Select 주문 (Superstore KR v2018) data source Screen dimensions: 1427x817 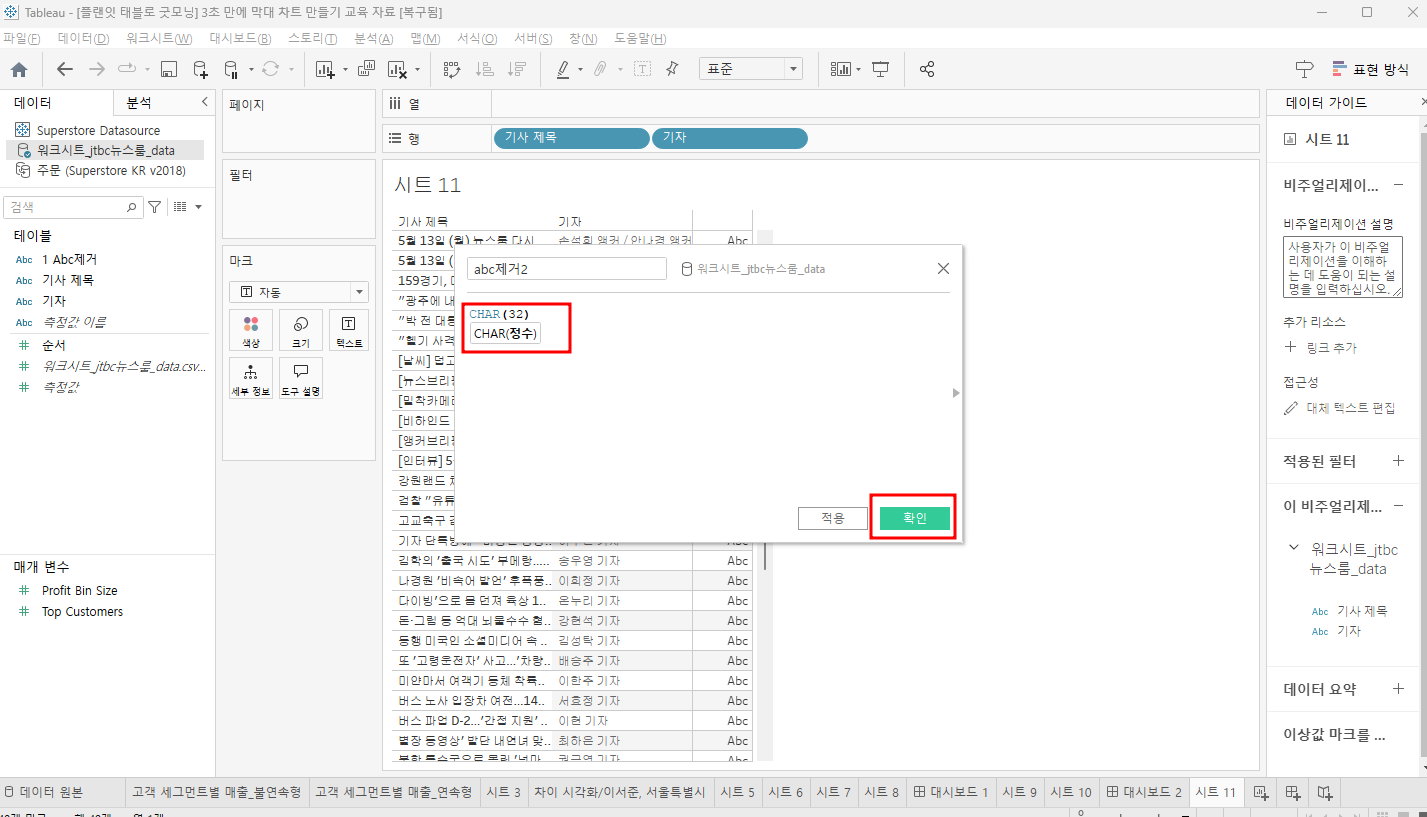pos(111,170)
